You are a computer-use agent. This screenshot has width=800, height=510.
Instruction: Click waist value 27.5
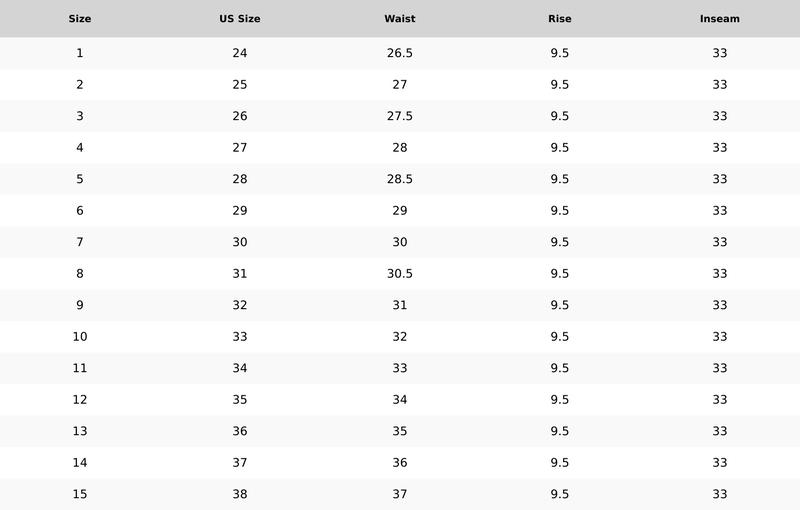pyautogui.click(x=400, y=116)
